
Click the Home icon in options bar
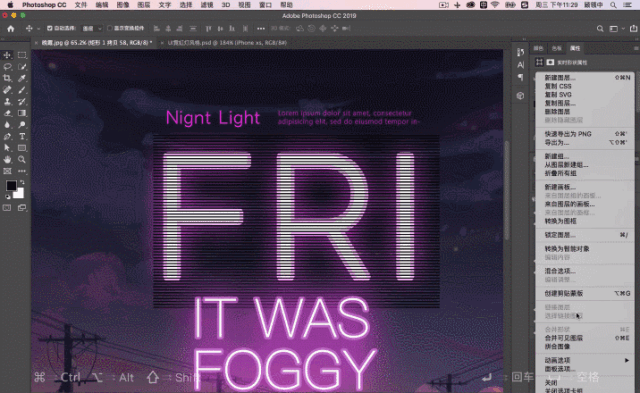tap(11, 29)
